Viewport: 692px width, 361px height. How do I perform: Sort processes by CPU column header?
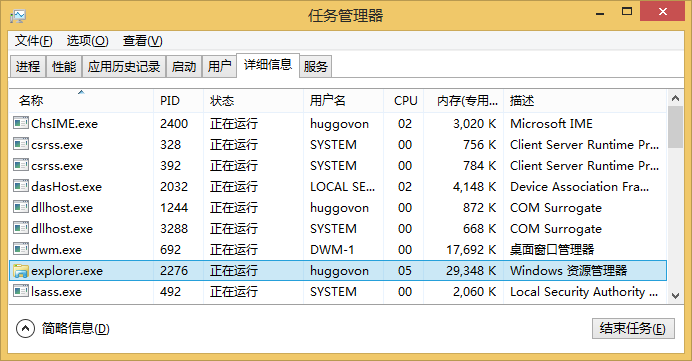pos(404,101)
